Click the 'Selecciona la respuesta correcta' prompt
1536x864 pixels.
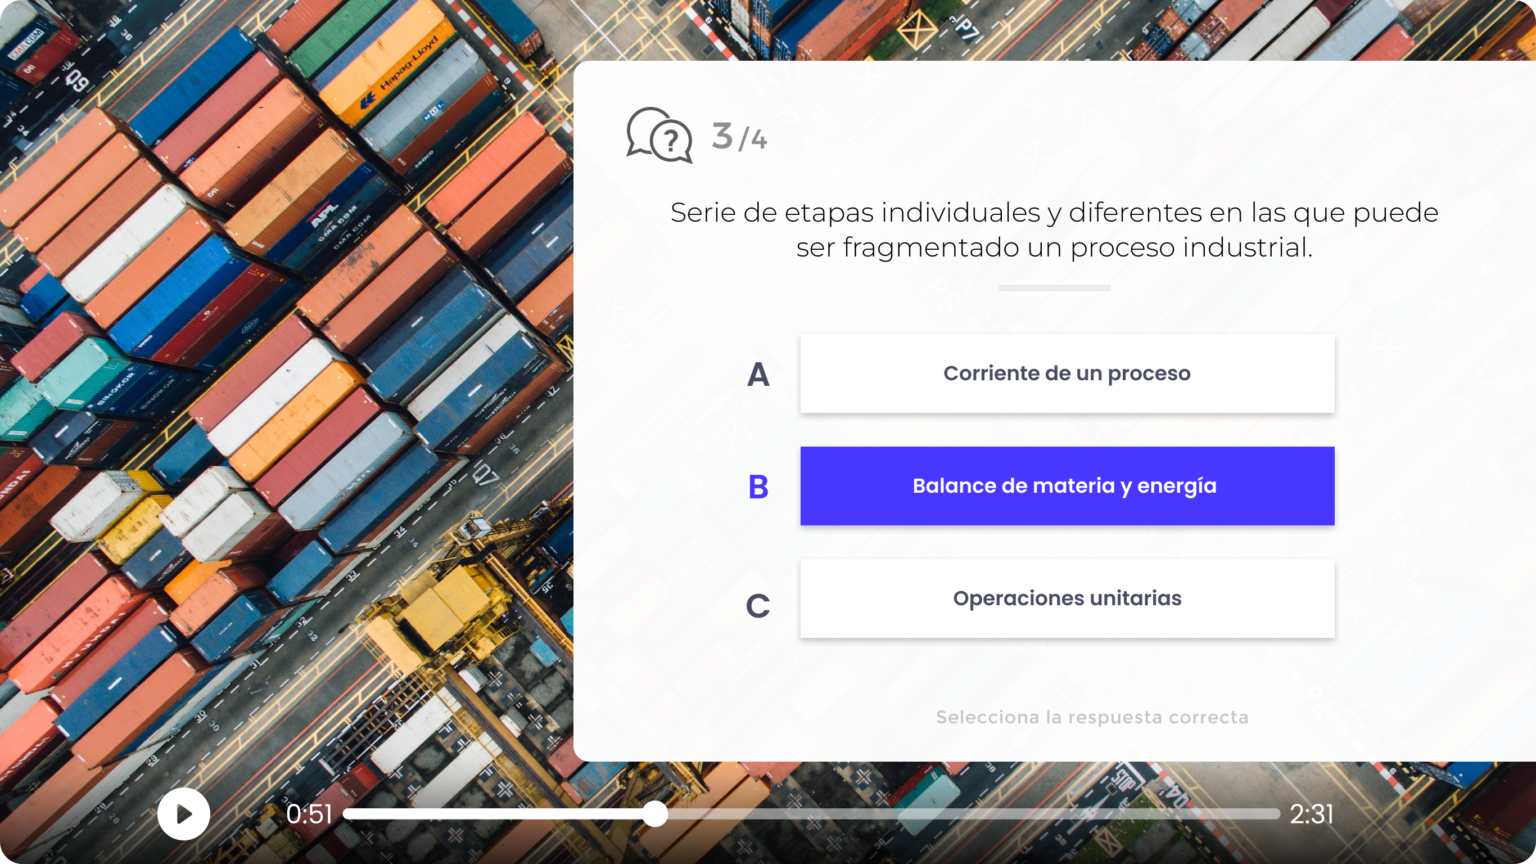tap(1092, 717)
